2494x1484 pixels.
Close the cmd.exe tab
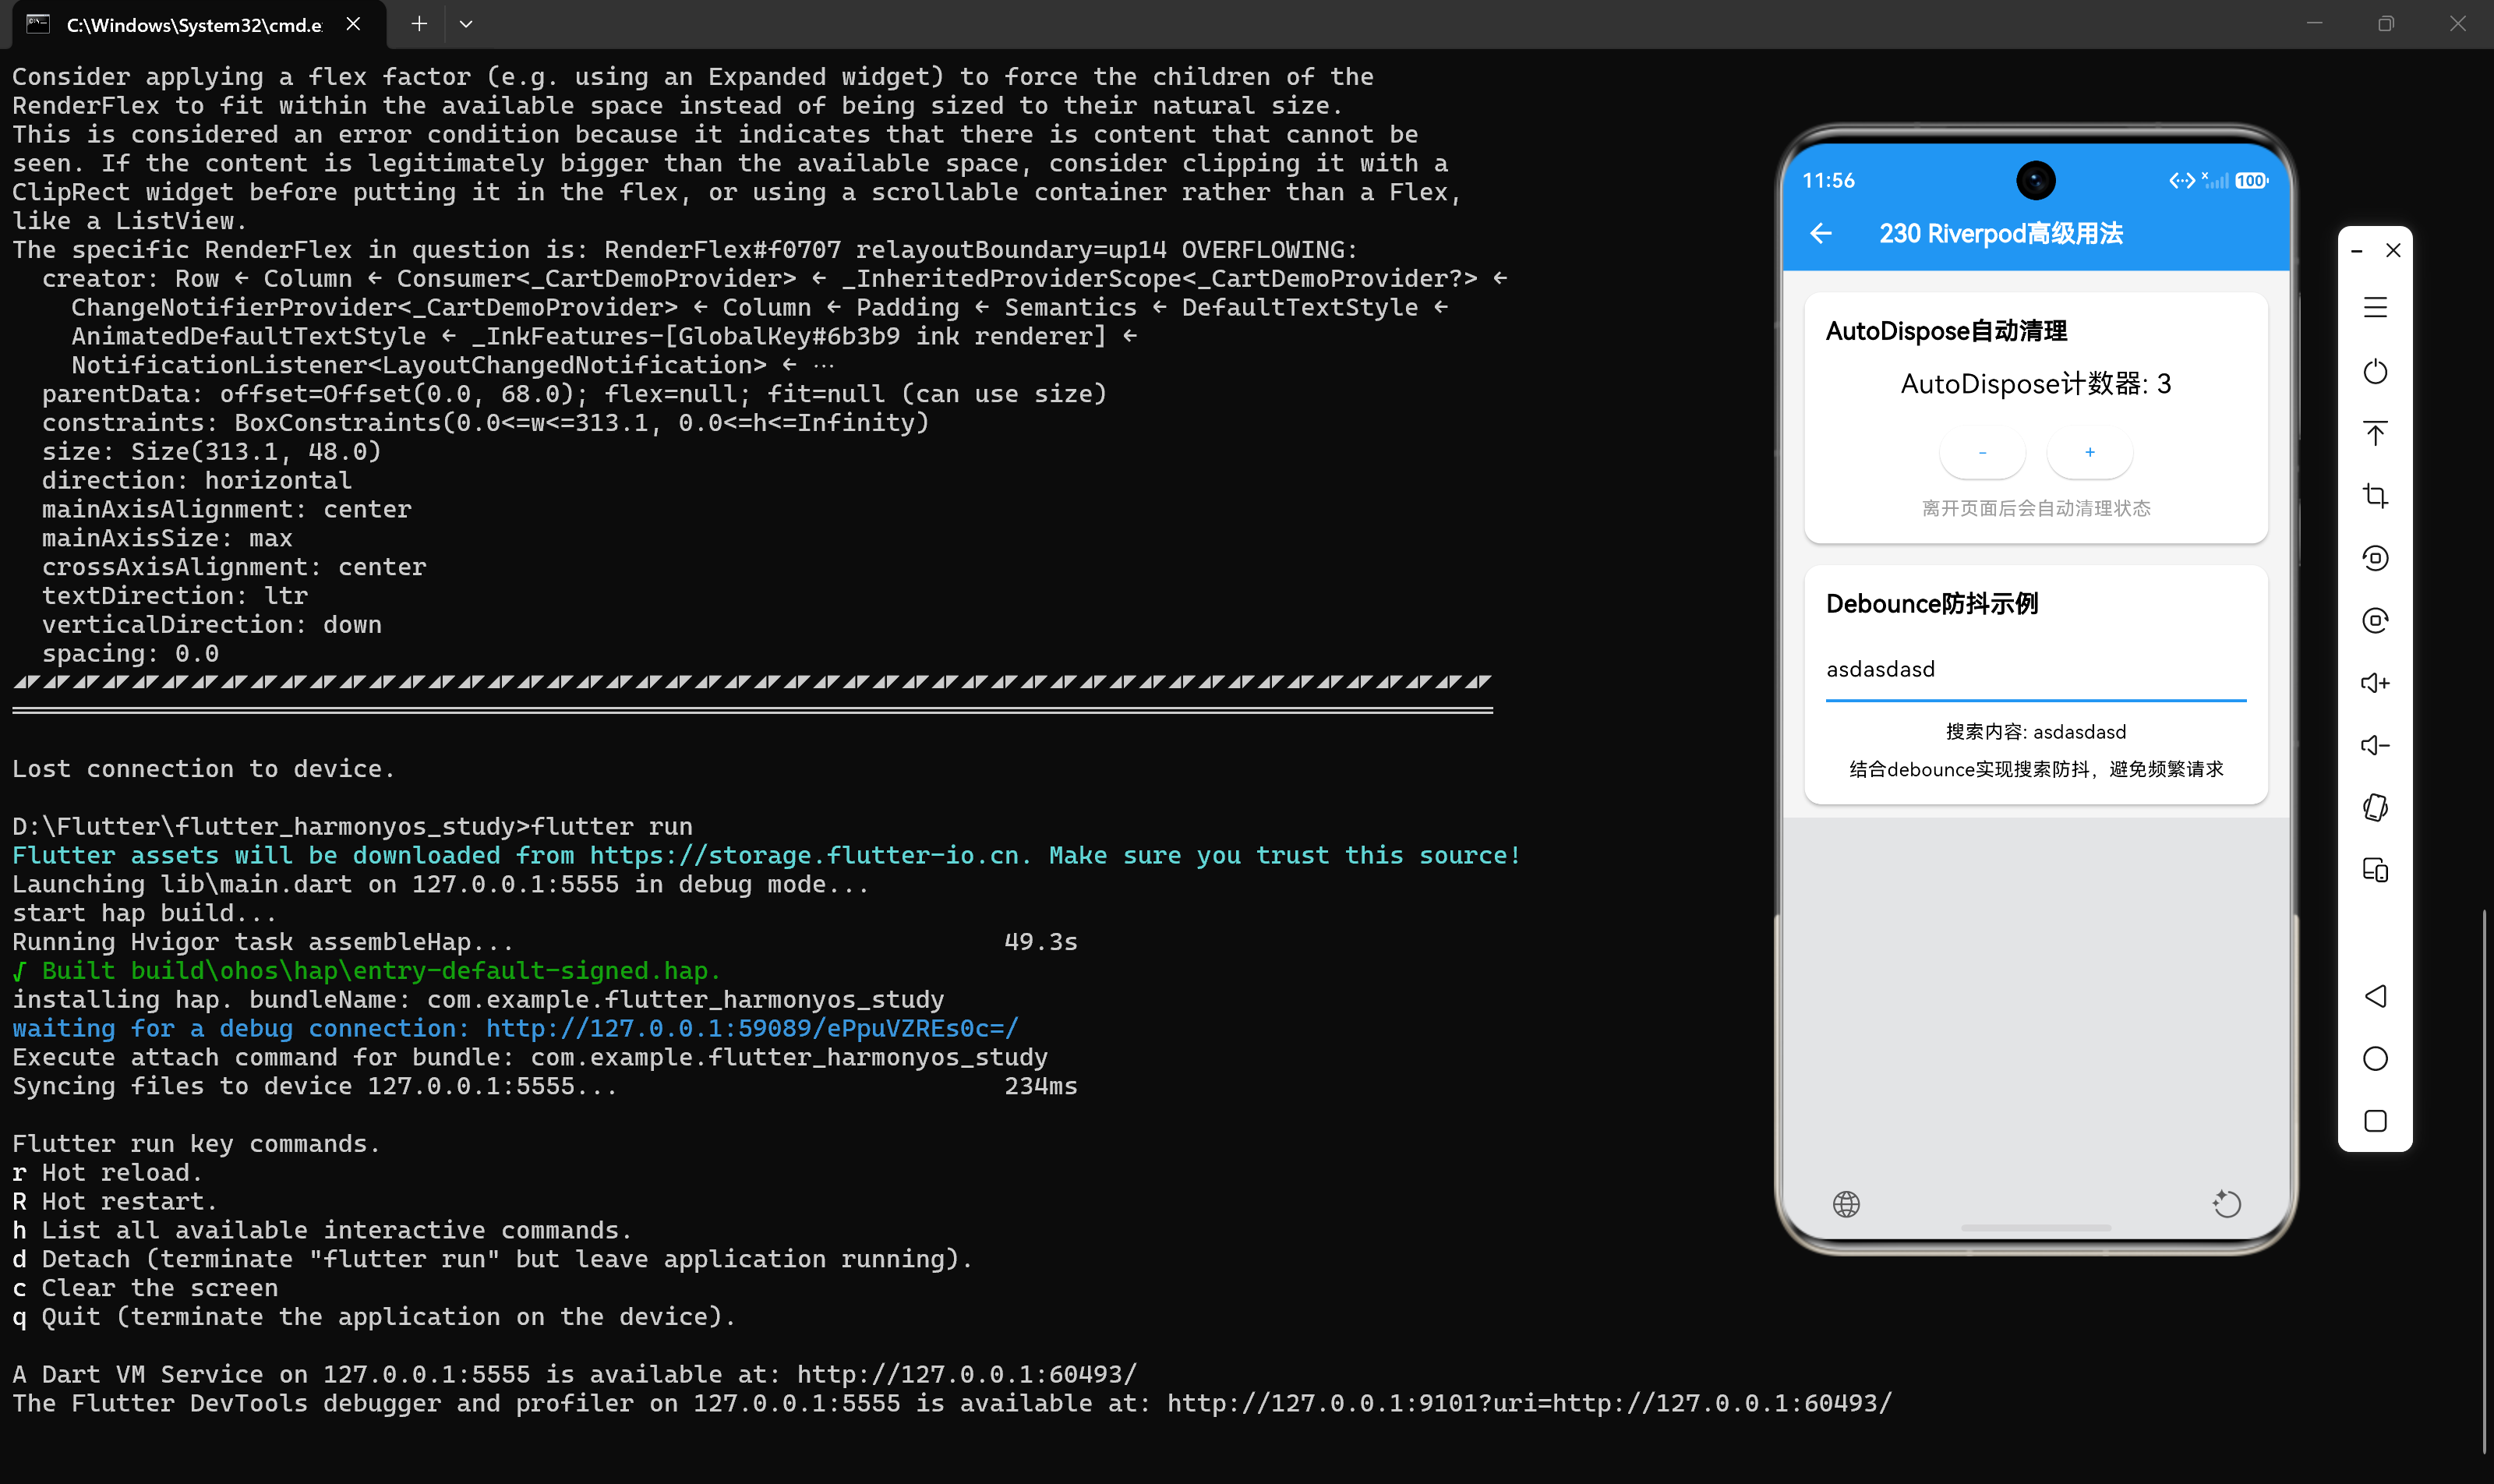click(353, 24)
